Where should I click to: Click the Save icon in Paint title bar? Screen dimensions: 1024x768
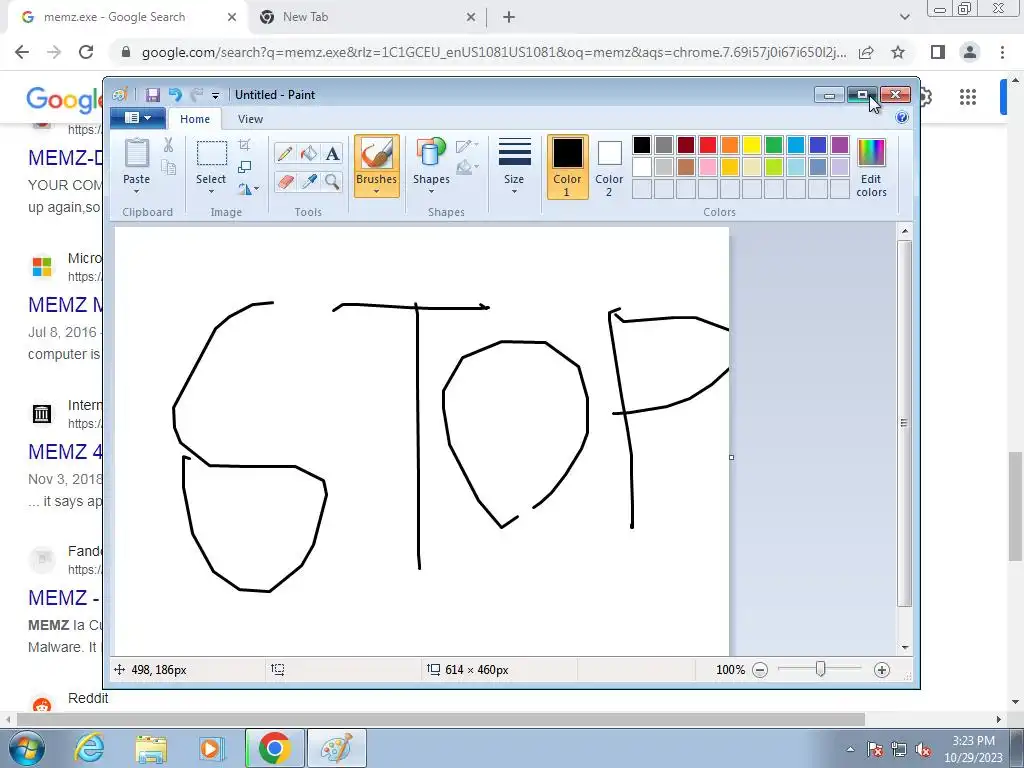152,95
